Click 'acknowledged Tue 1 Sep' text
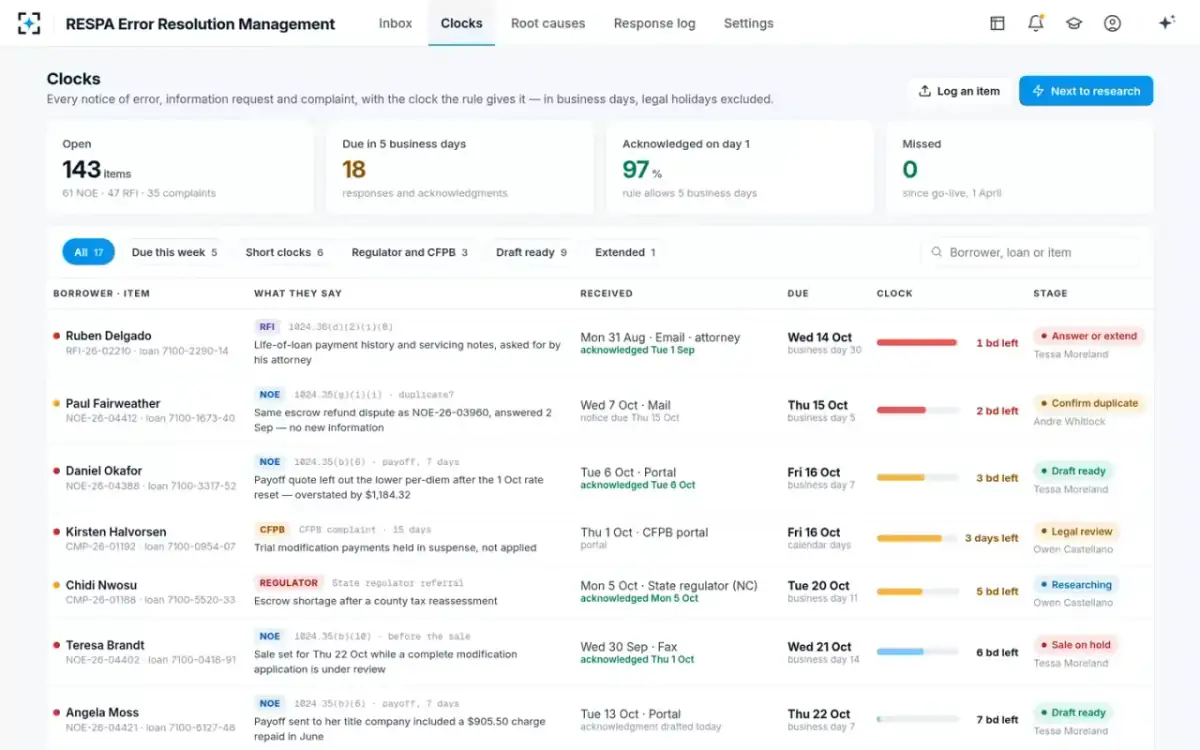This screenshot has height=750, width=1200. [637, 350]
